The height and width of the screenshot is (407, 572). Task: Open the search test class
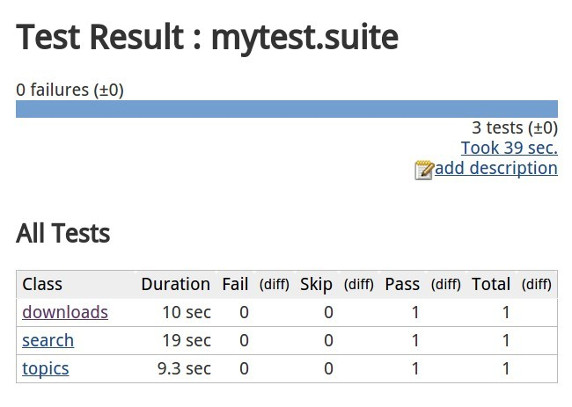coord(48,341)
